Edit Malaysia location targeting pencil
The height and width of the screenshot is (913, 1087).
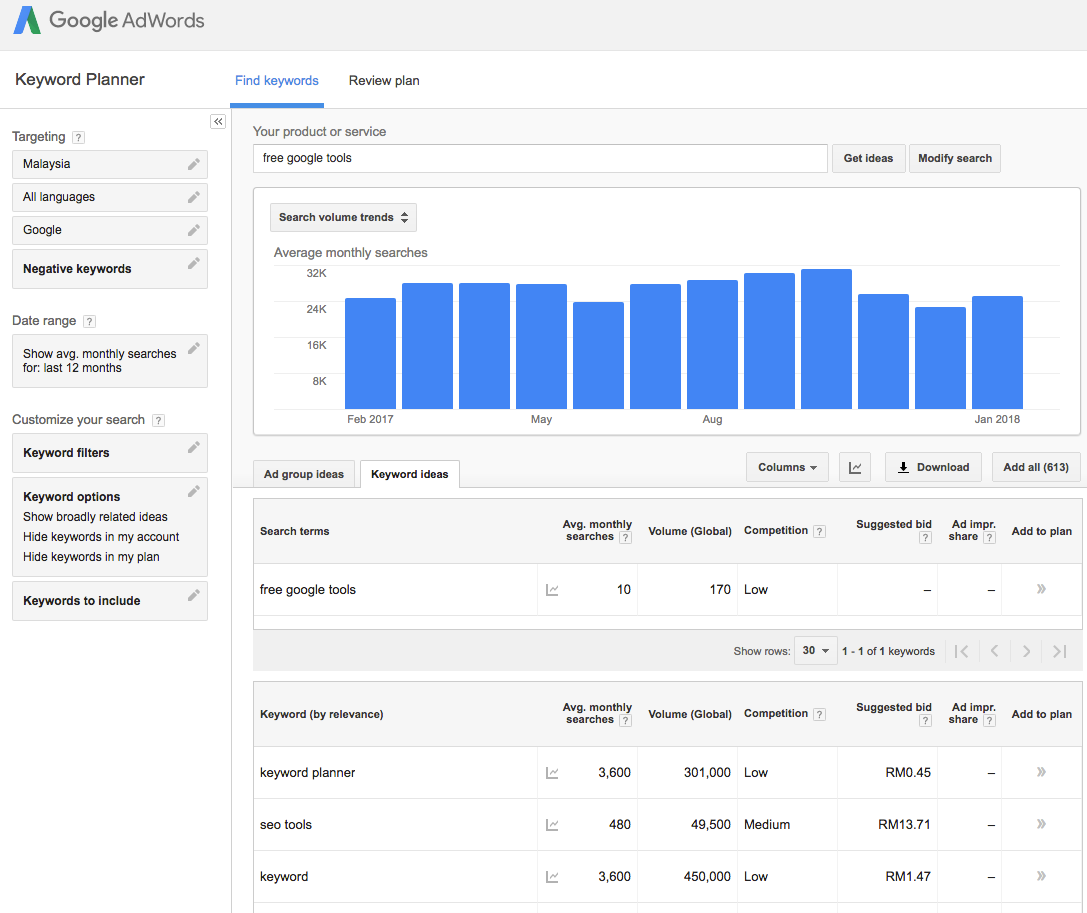pyautogui.click(x=193, y=164)
